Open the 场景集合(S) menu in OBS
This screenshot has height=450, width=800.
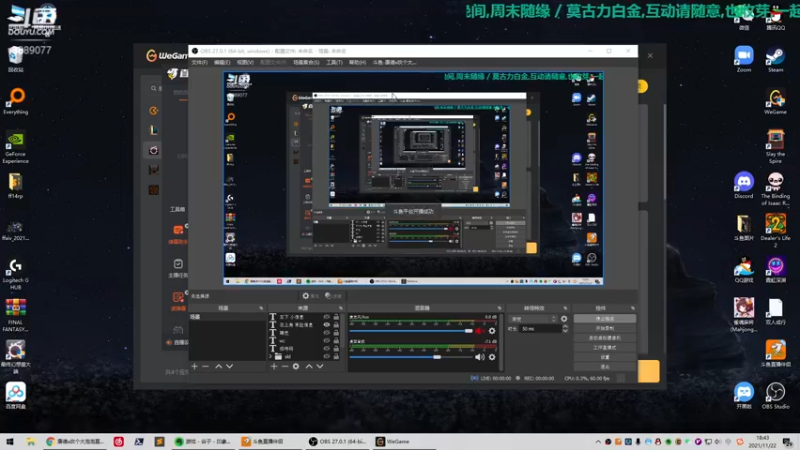tap(306, 62)
